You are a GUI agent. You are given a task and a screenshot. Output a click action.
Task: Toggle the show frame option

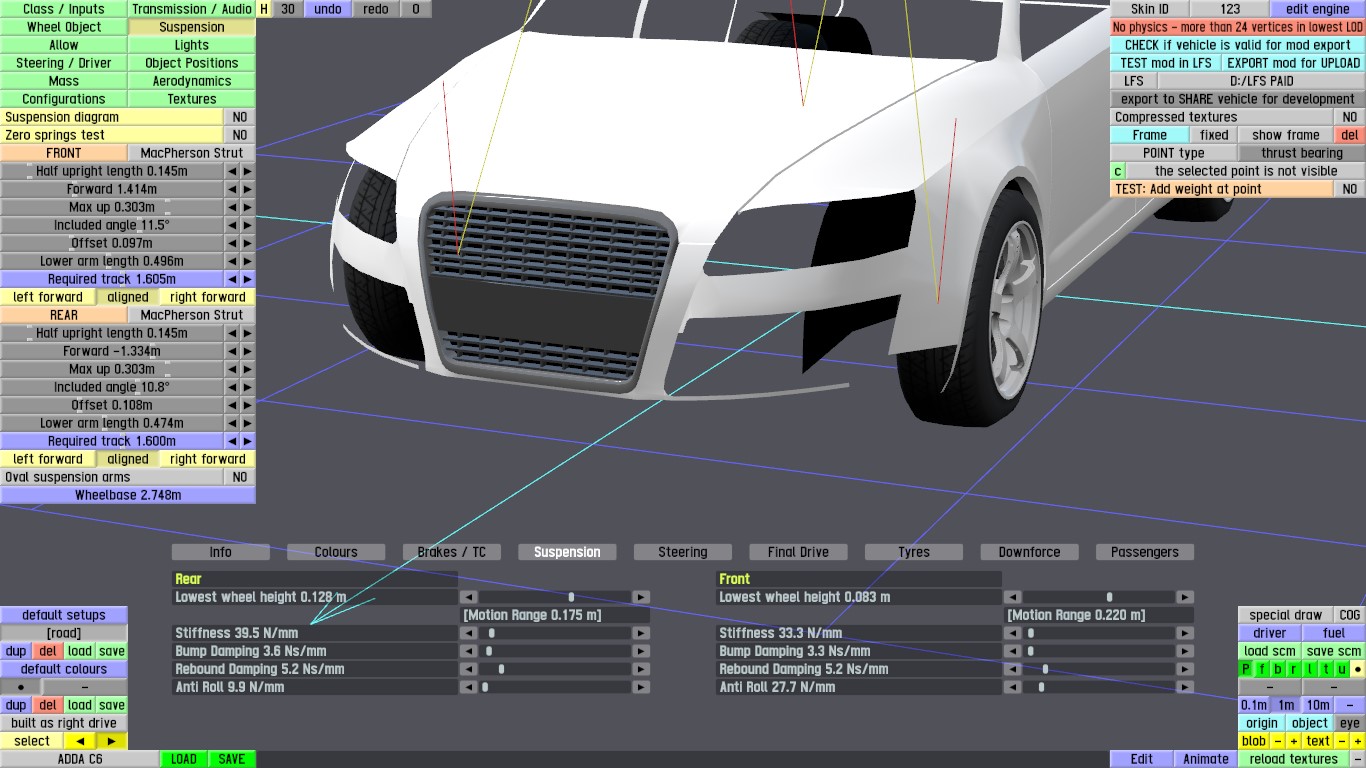[1286, 135]
